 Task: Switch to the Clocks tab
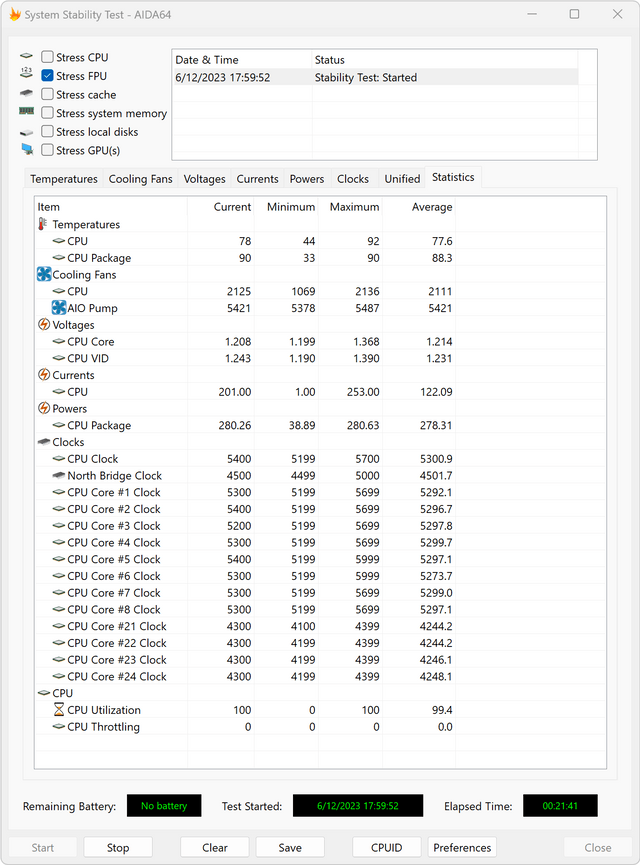point(353,179)
